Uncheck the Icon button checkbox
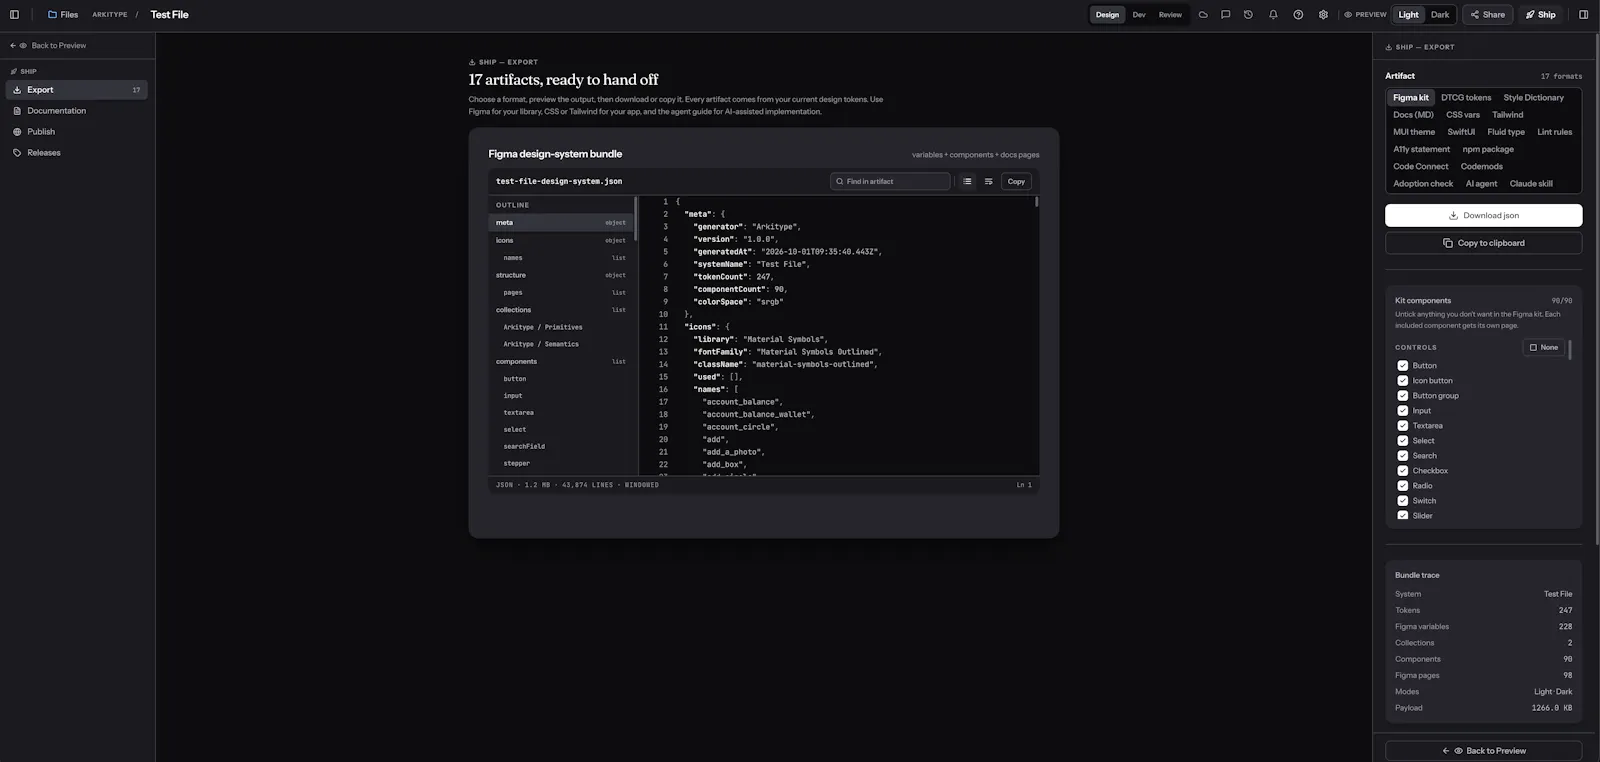 point(1402,381)
